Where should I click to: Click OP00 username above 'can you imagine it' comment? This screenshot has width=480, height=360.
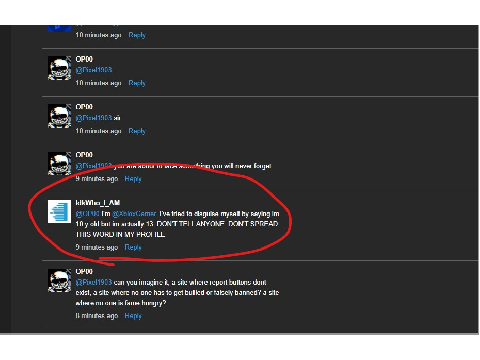pos(84,272)
